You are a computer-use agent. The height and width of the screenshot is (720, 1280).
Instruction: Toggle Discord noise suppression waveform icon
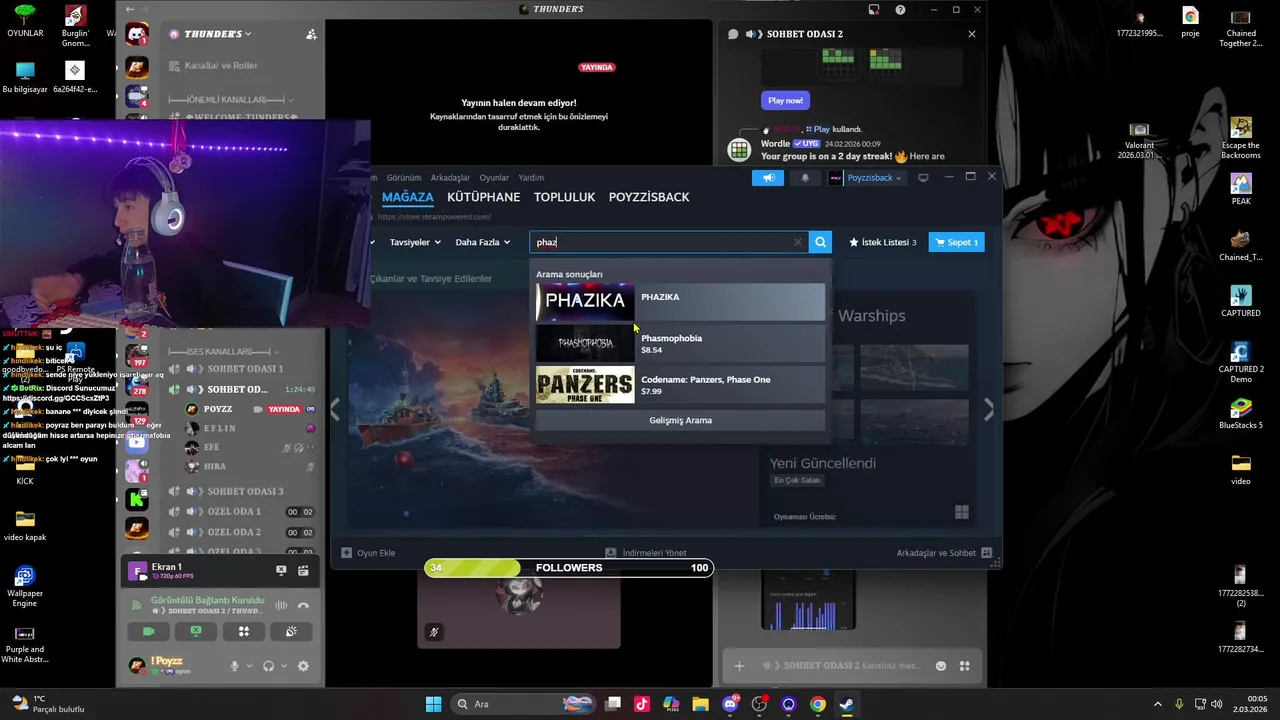[x=281, y=606]
